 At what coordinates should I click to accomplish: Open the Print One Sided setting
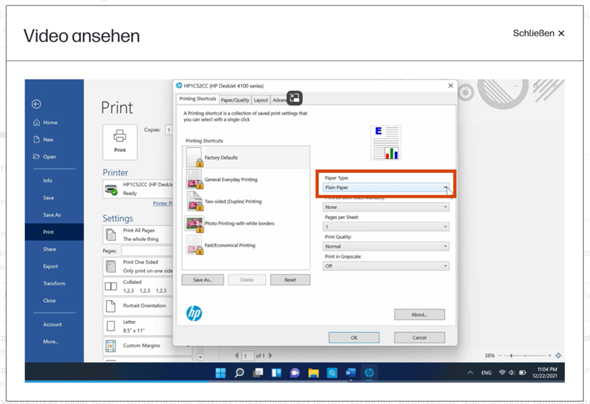pyautogui.click(x=138, y=266)
